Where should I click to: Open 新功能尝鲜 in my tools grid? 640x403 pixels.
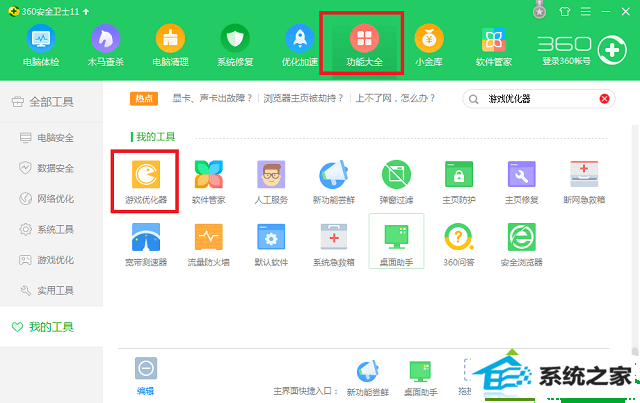pos(333,182)
